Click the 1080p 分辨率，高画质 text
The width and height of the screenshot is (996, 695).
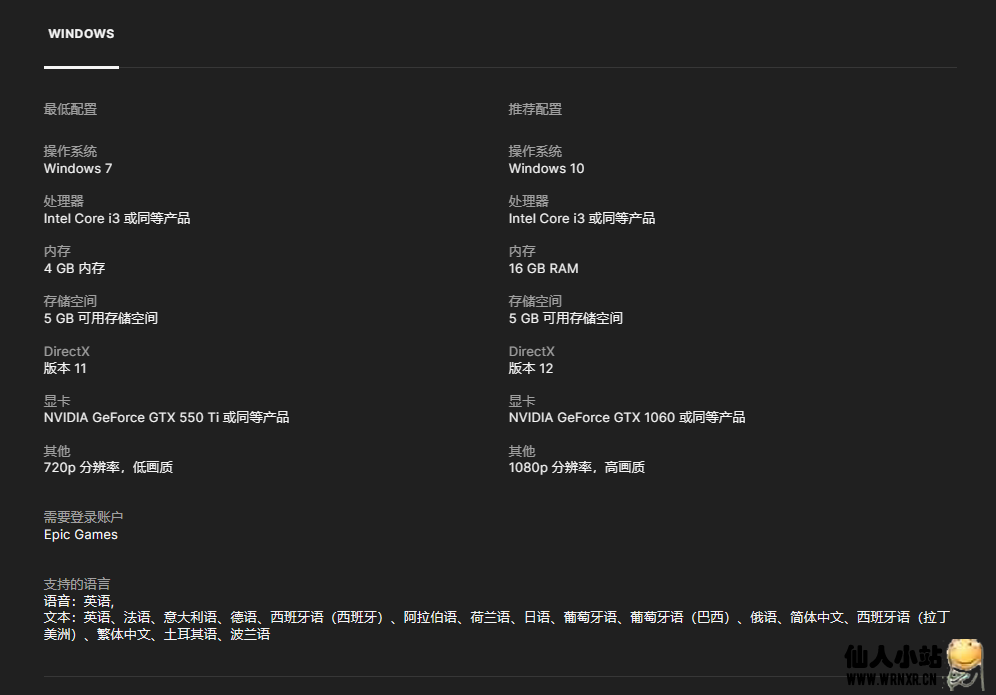[x=576, y=467]
